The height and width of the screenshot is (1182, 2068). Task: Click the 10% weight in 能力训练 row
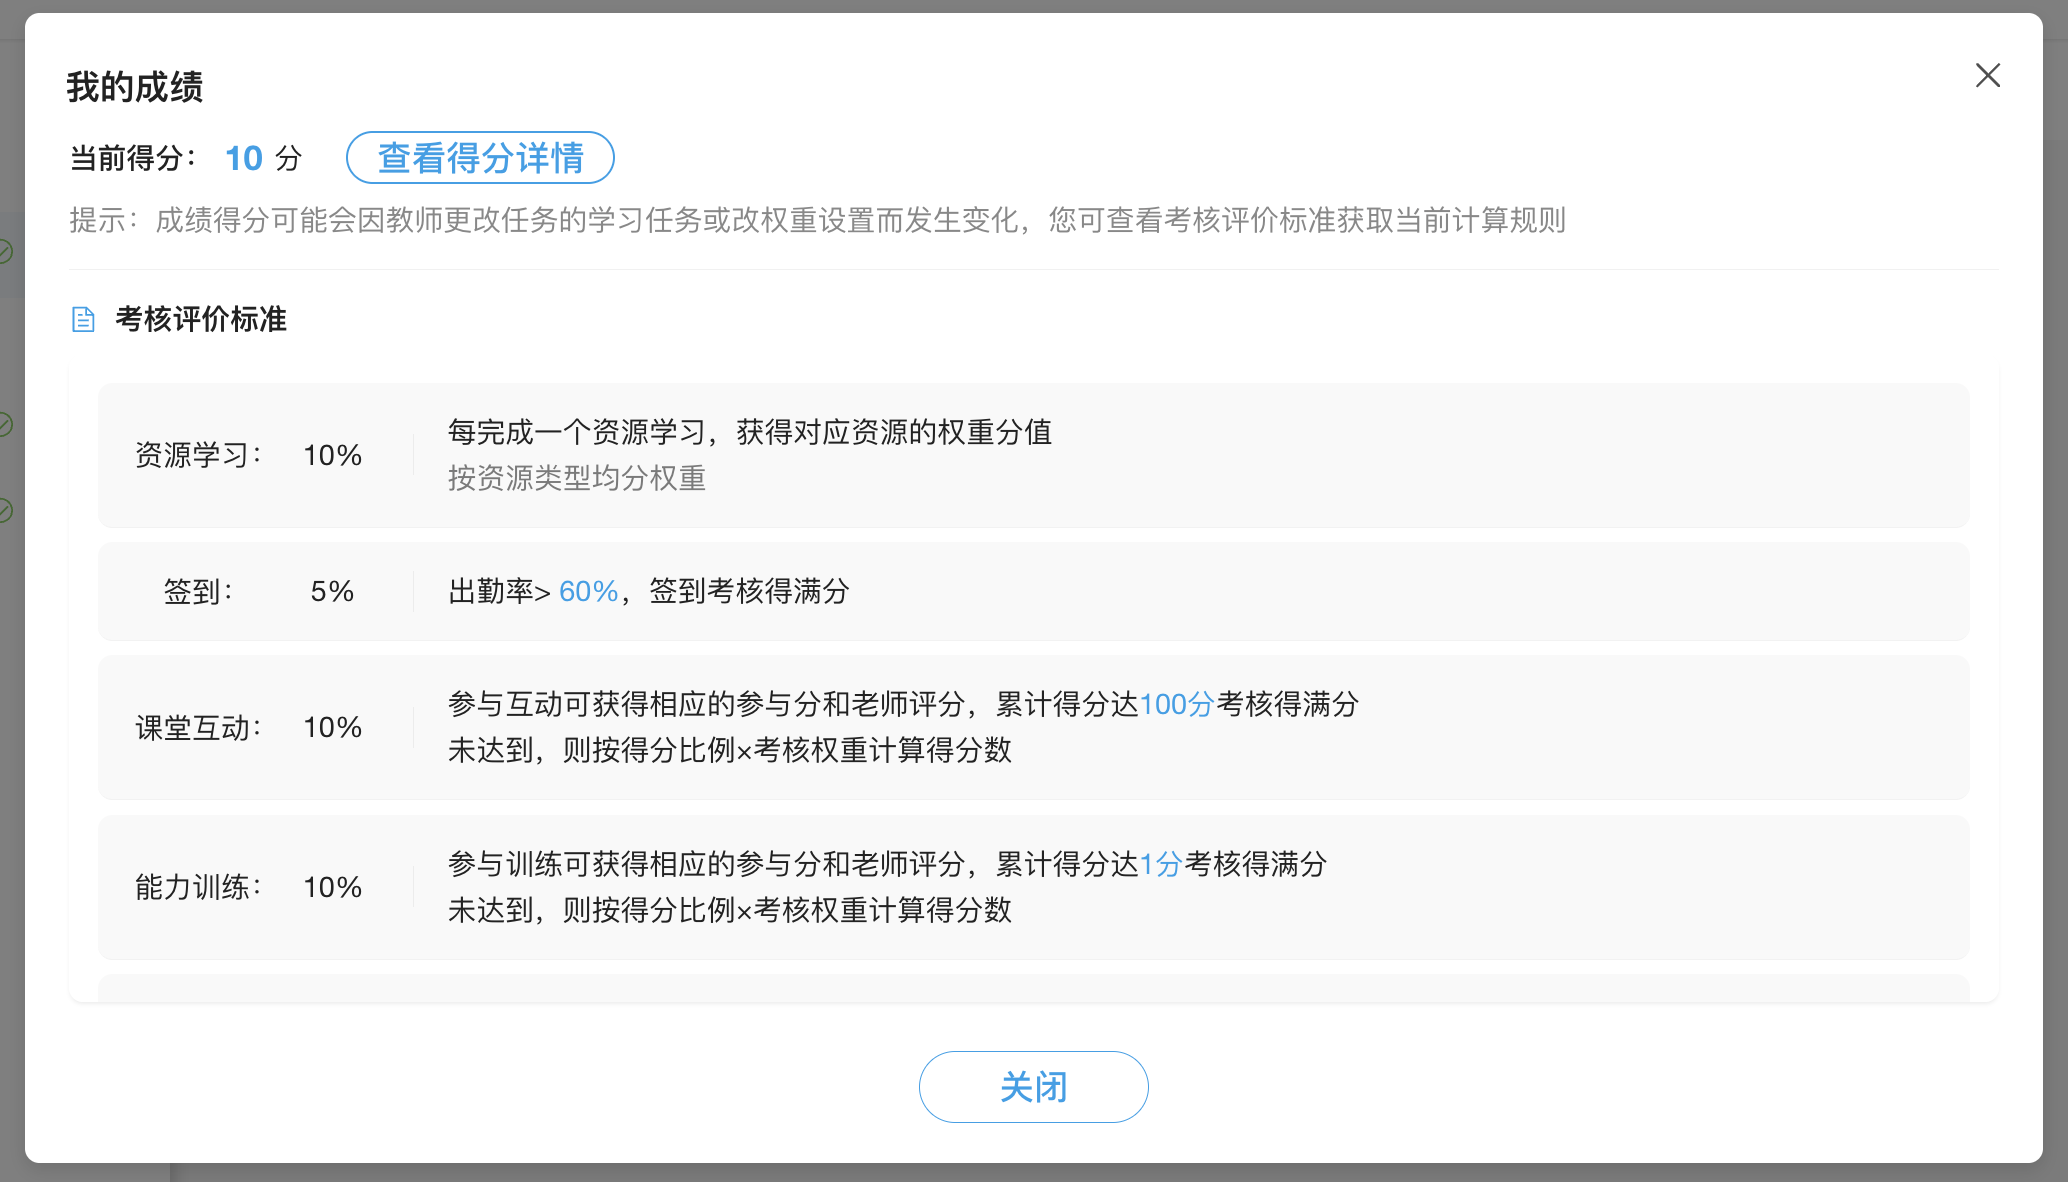[x=332, y=887]
